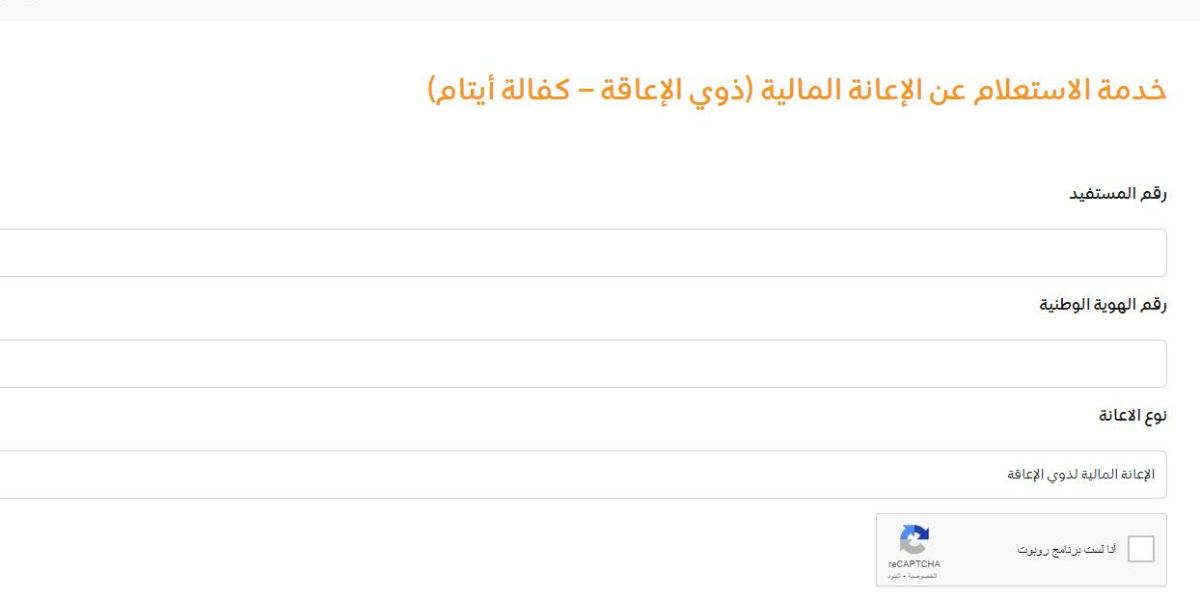Click the "نوع الاعانة" field label
The height and width of the screenshot is (600, 1200).
1133,415
